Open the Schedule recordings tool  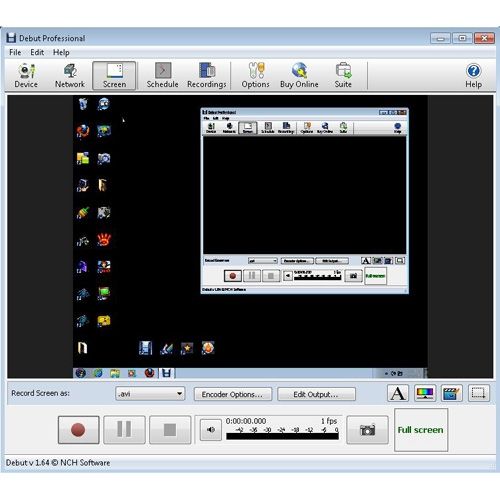(162, 76)
